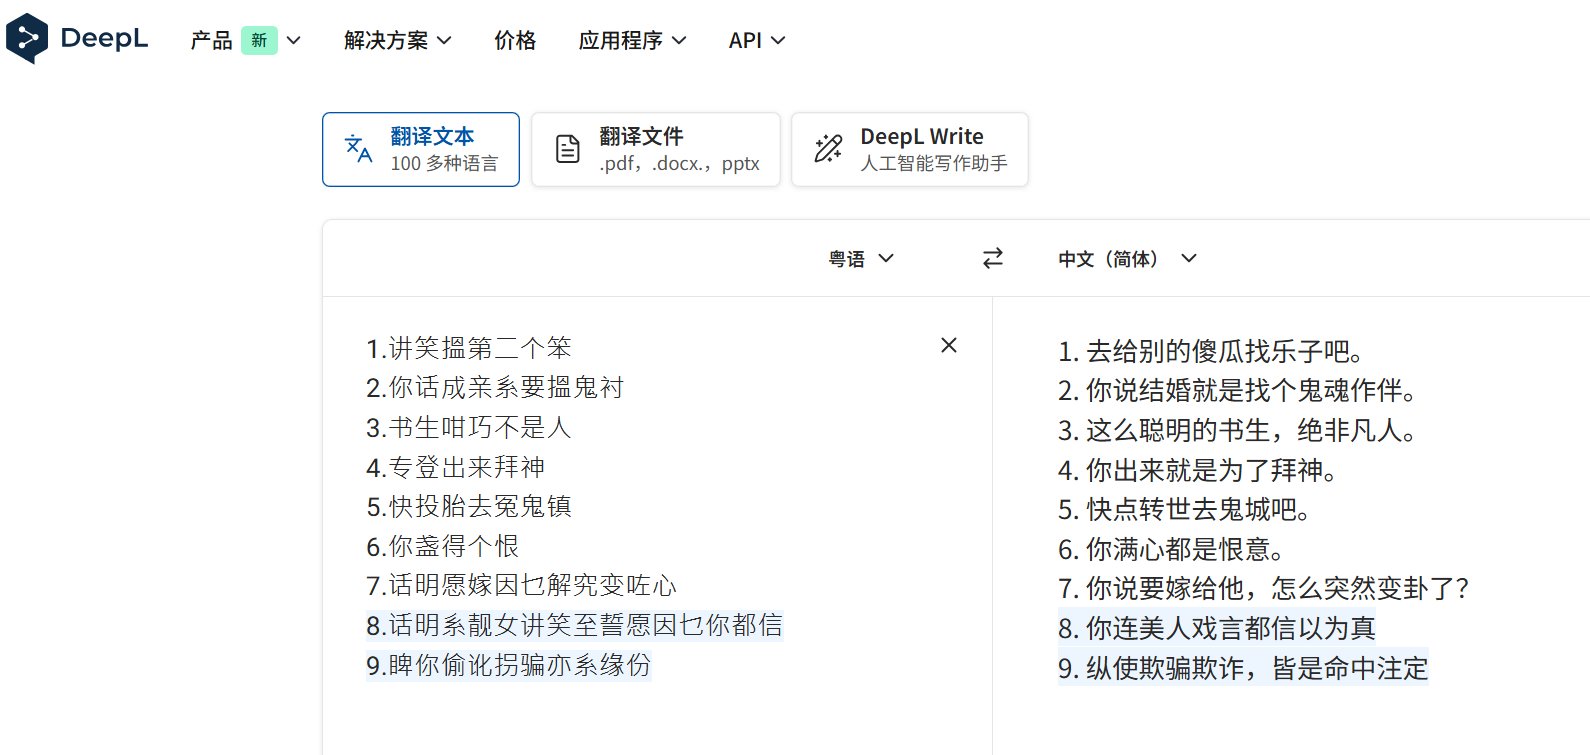Click the green 新 badge

click(259, 40)
